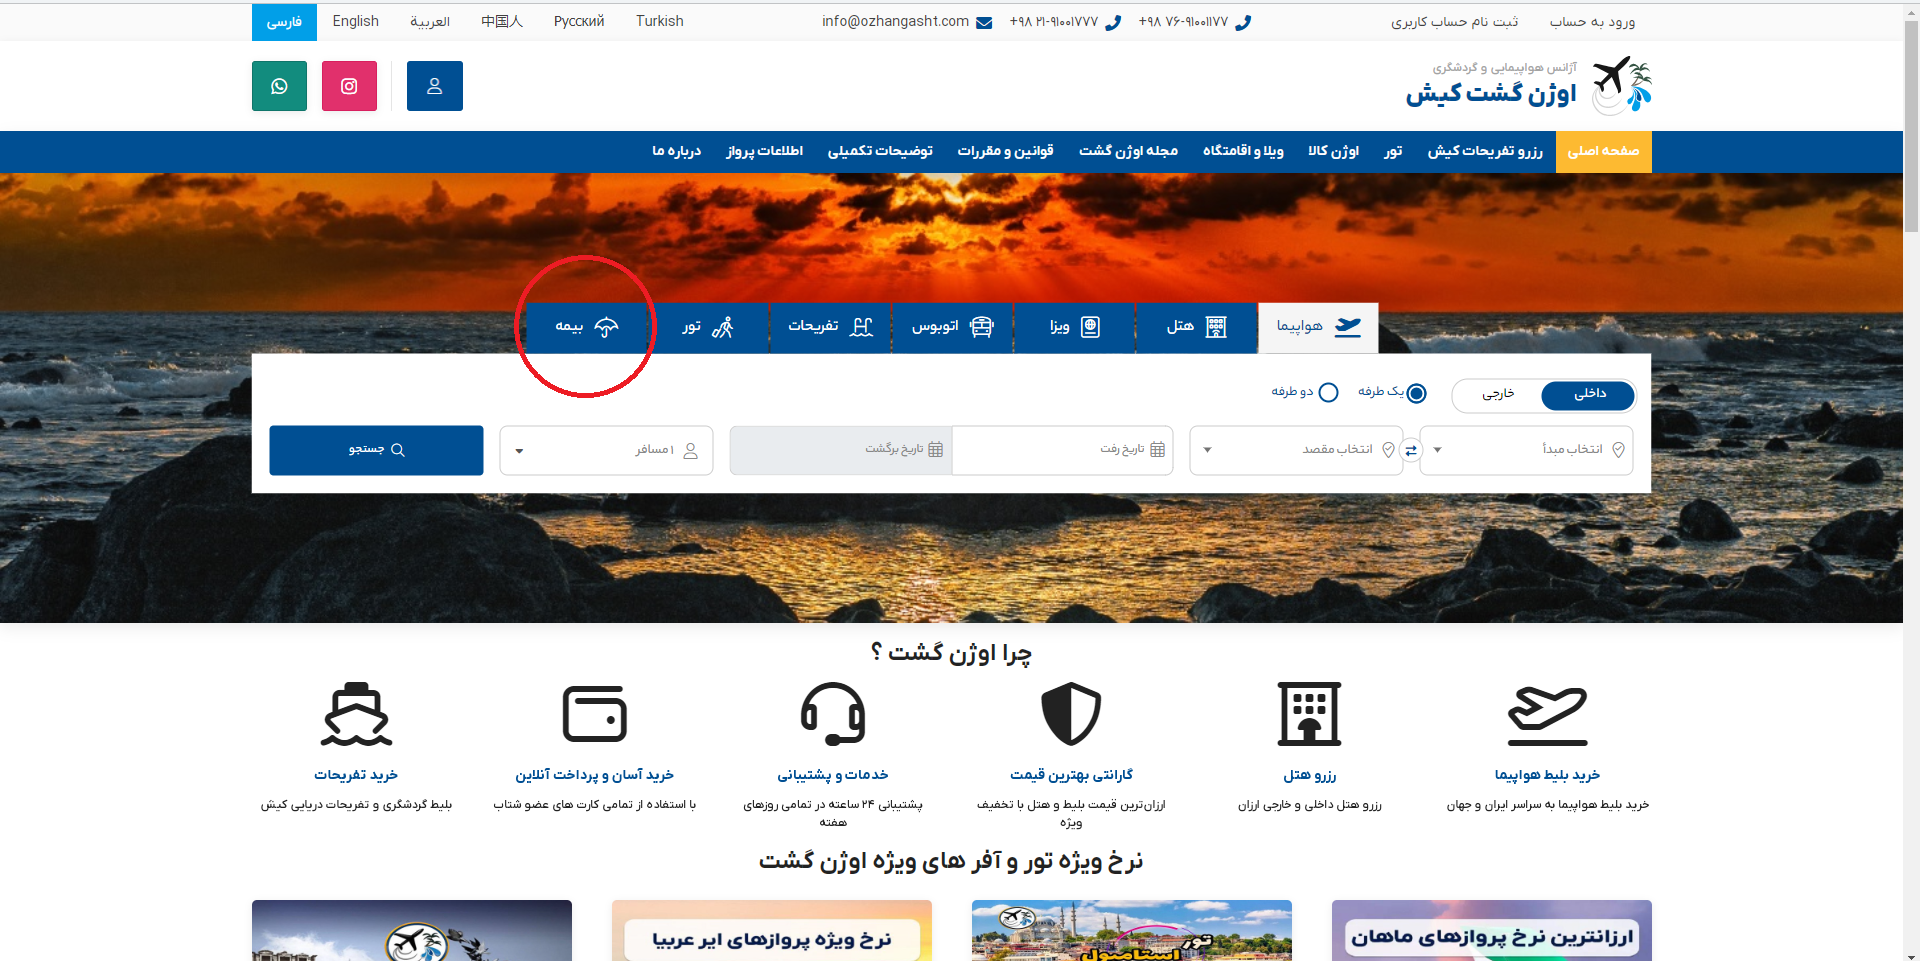Switch to the هتل booking tab
This screenshot has height=961, width=1920.
(1196, 327)
